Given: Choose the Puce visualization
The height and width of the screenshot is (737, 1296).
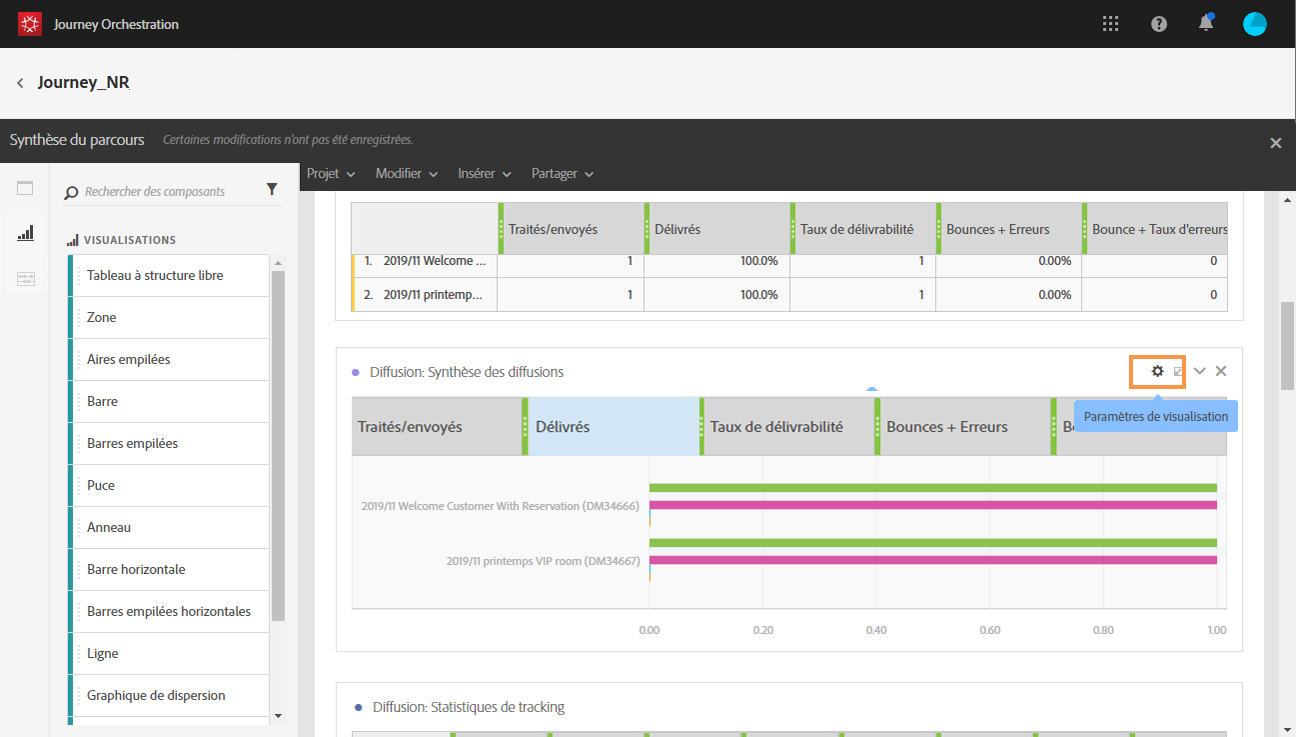Looking at the screenshot, I should click(x=169, y=485).
